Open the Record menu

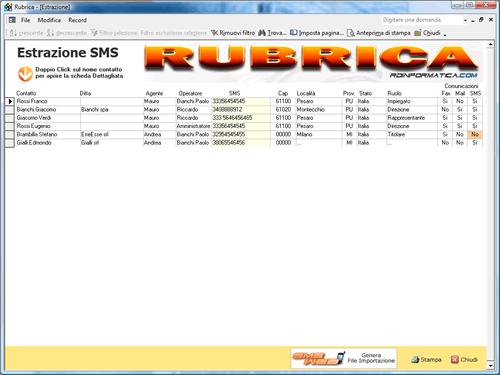(x=77, y=20)
